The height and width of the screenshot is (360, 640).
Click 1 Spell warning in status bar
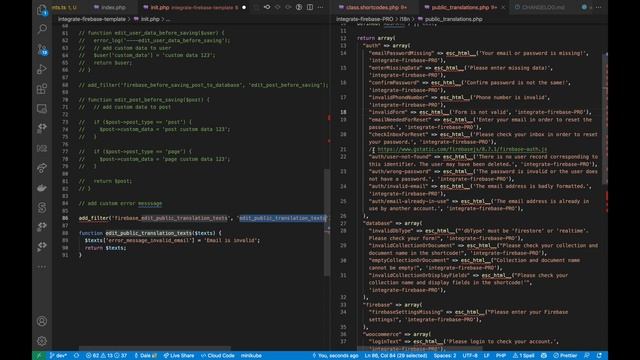[524, 356]
